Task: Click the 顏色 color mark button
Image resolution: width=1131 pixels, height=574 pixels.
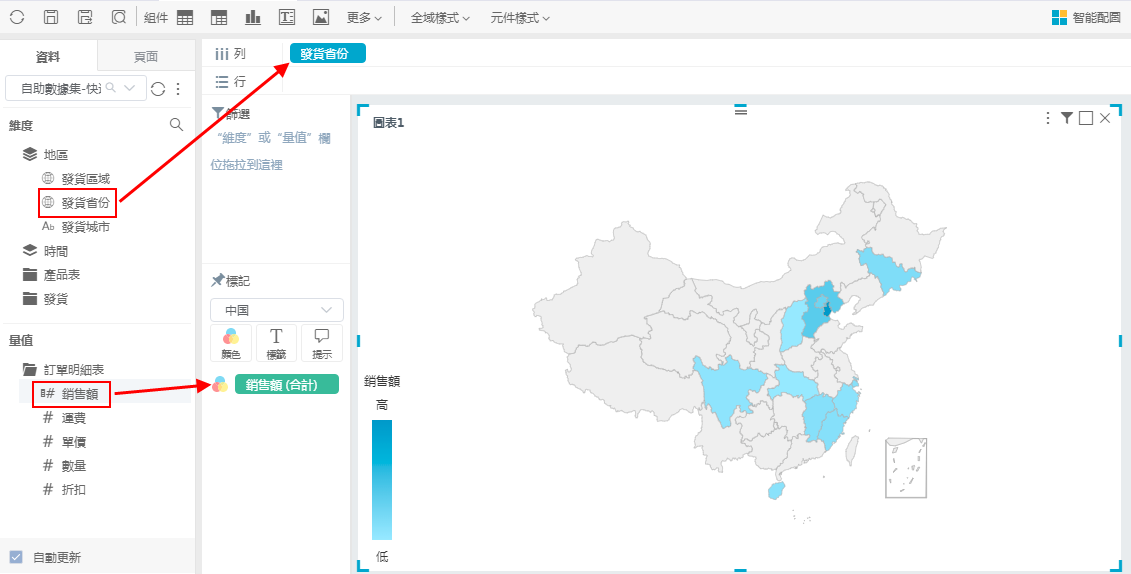Action: pyautogui.click(x=231, y=342)
